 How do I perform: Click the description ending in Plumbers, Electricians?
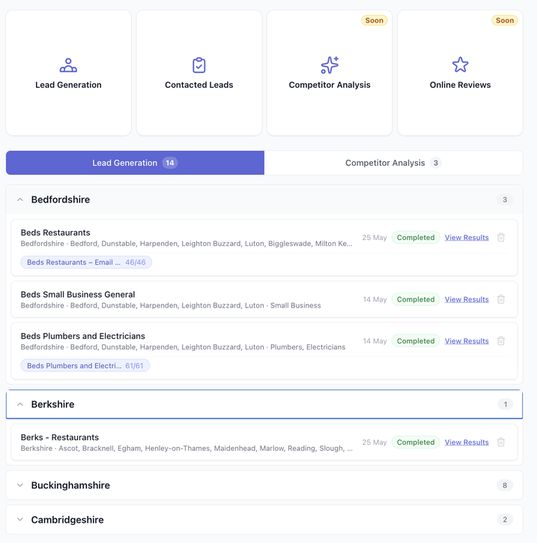[183, 347]
